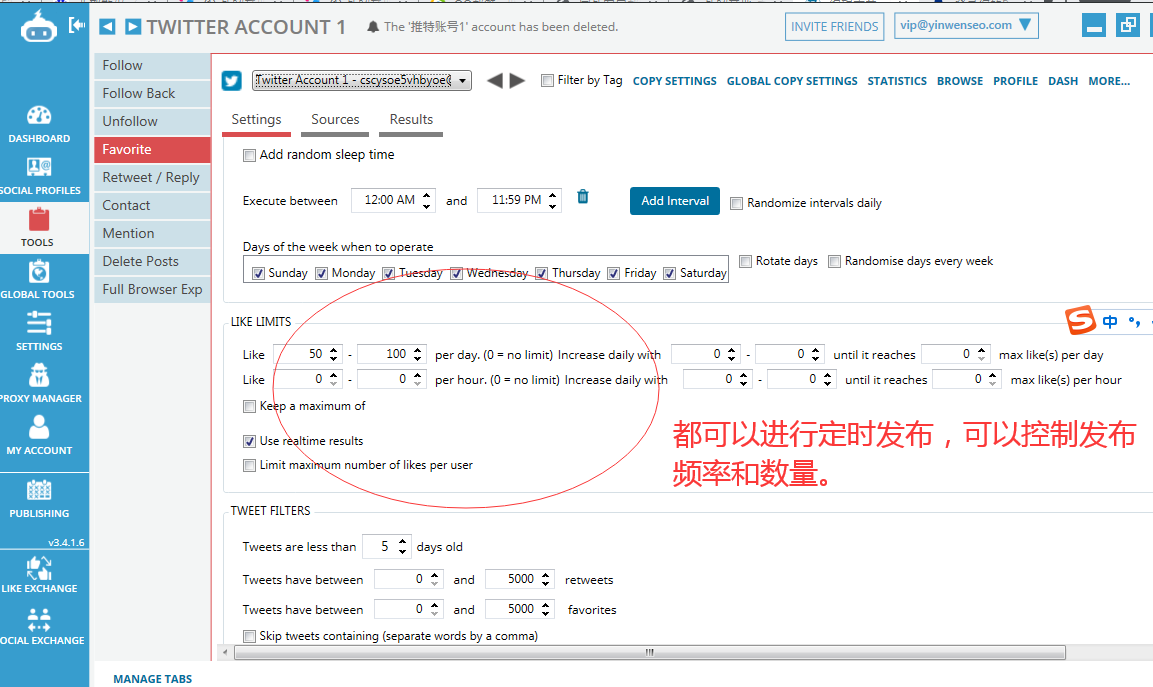Enable Add random sleep time
This screenshot has height=687, width=1153.
click(x=249, y=155)
